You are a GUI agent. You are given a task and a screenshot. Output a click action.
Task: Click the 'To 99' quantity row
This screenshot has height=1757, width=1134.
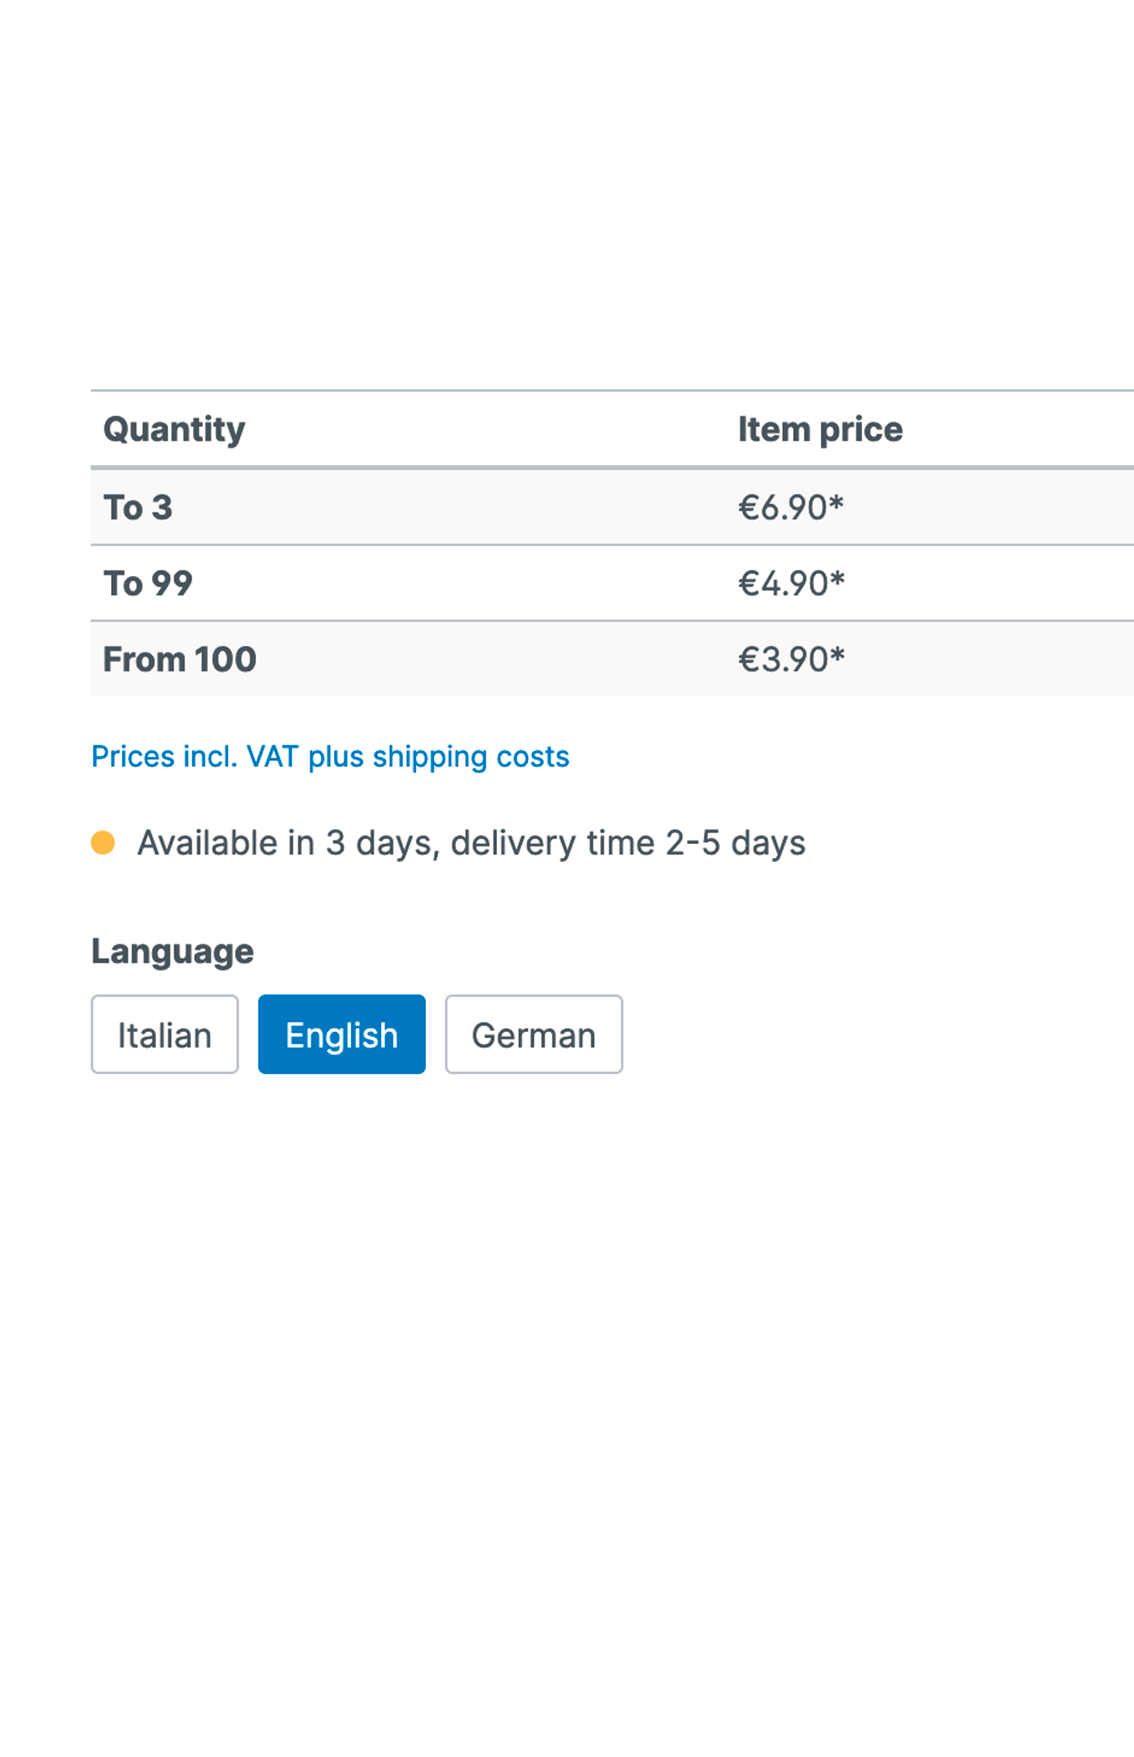(148, 583)
